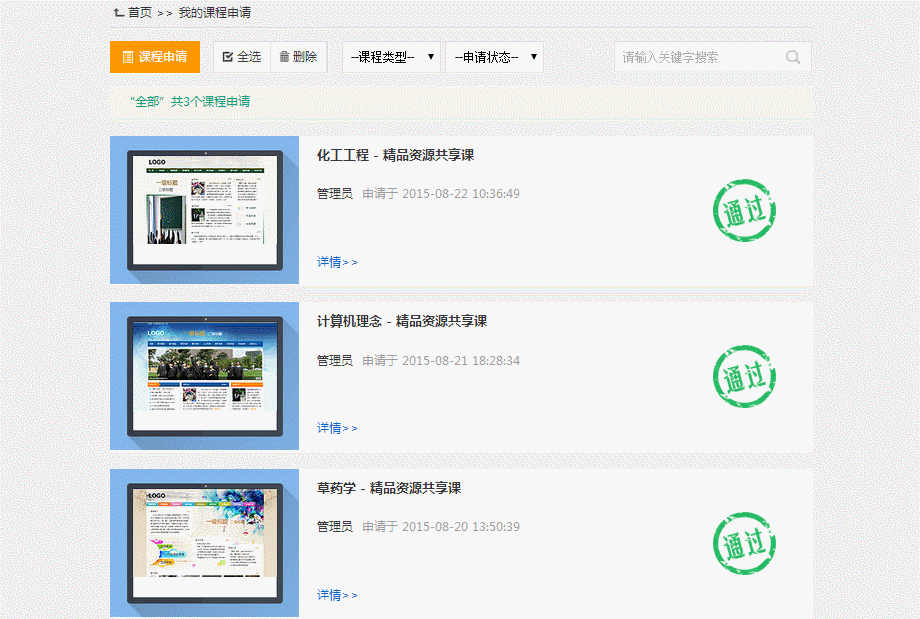Screen dimensions: 920x619
Task: Expand the 申请状态 dropdown
Action: (494, 57)
